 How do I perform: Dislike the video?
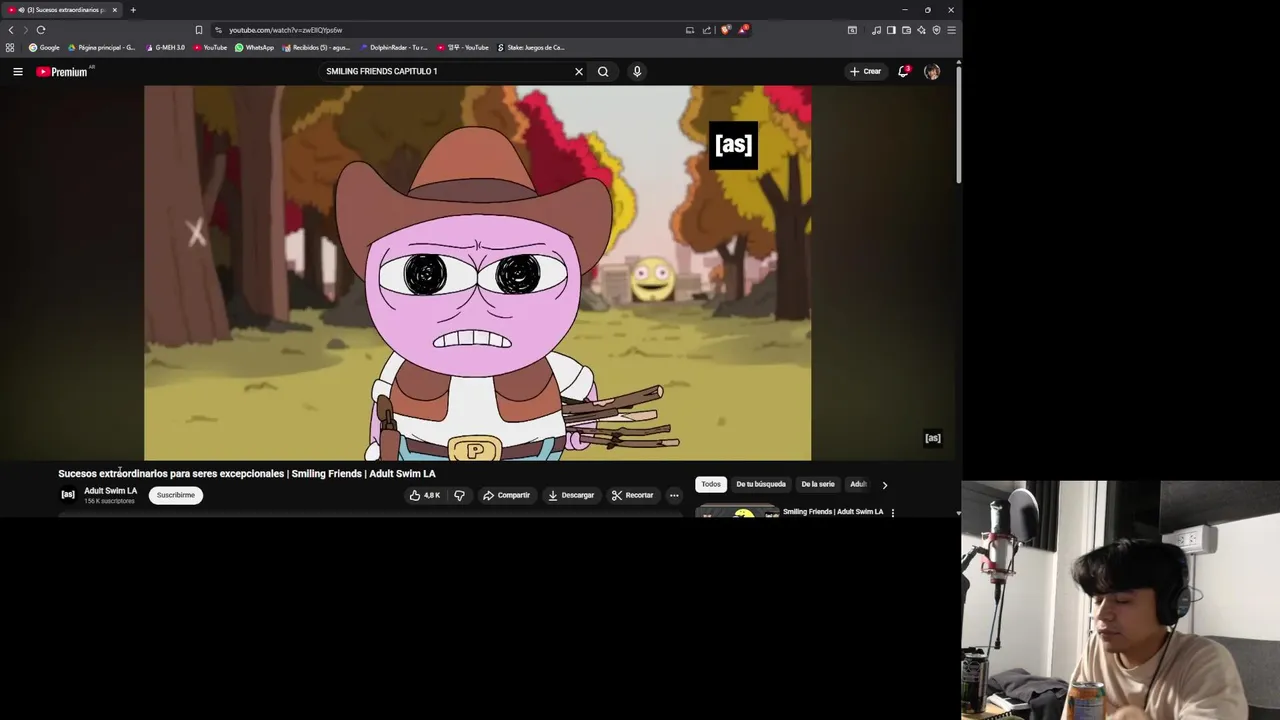click(459, 495)
